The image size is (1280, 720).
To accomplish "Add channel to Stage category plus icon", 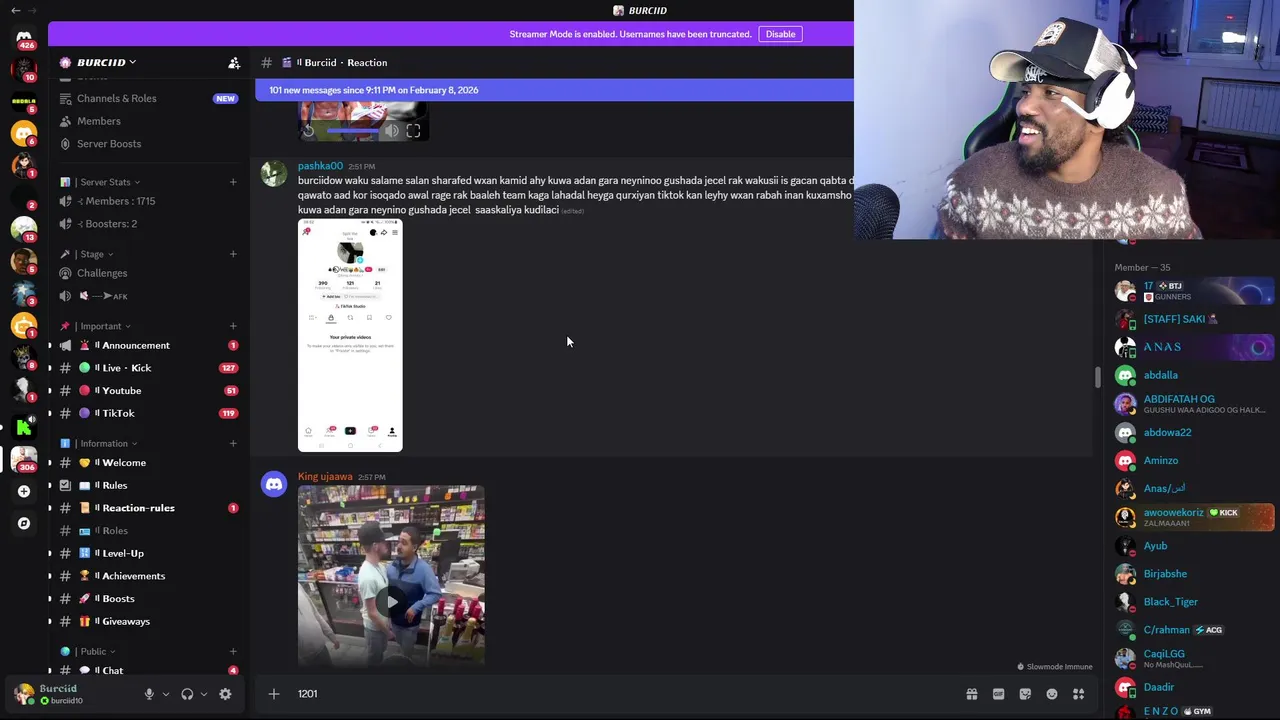I will tap(233, 254).
